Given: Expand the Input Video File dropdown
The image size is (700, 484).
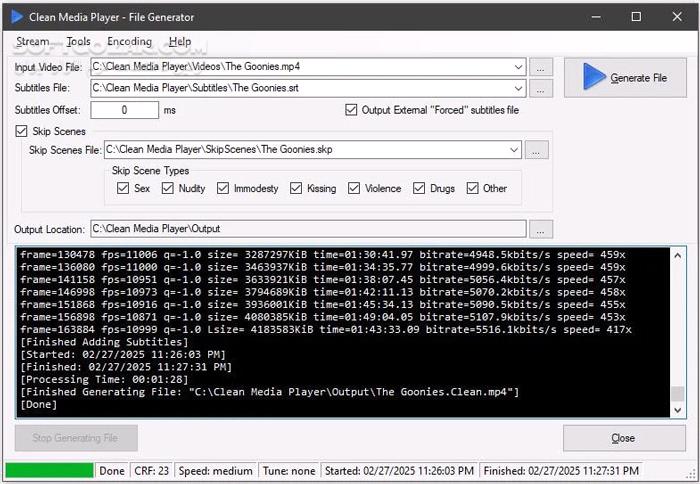Looking at the screenshot, I should [x=517, y=67].
